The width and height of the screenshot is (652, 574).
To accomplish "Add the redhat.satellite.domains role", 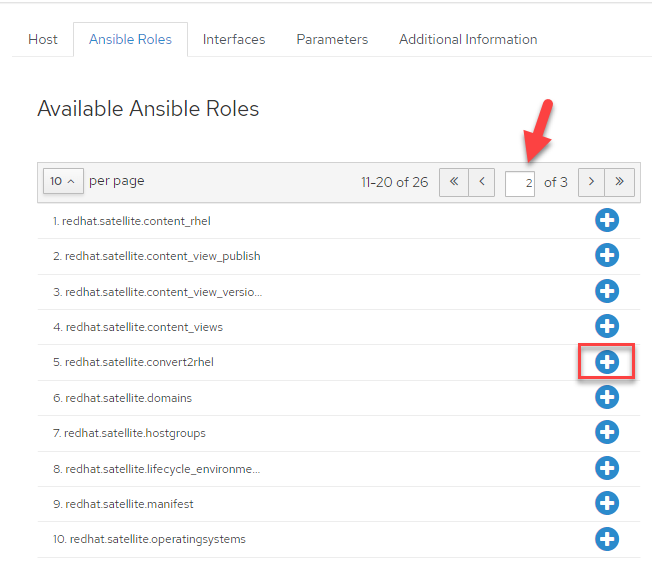I will point(607,397).
